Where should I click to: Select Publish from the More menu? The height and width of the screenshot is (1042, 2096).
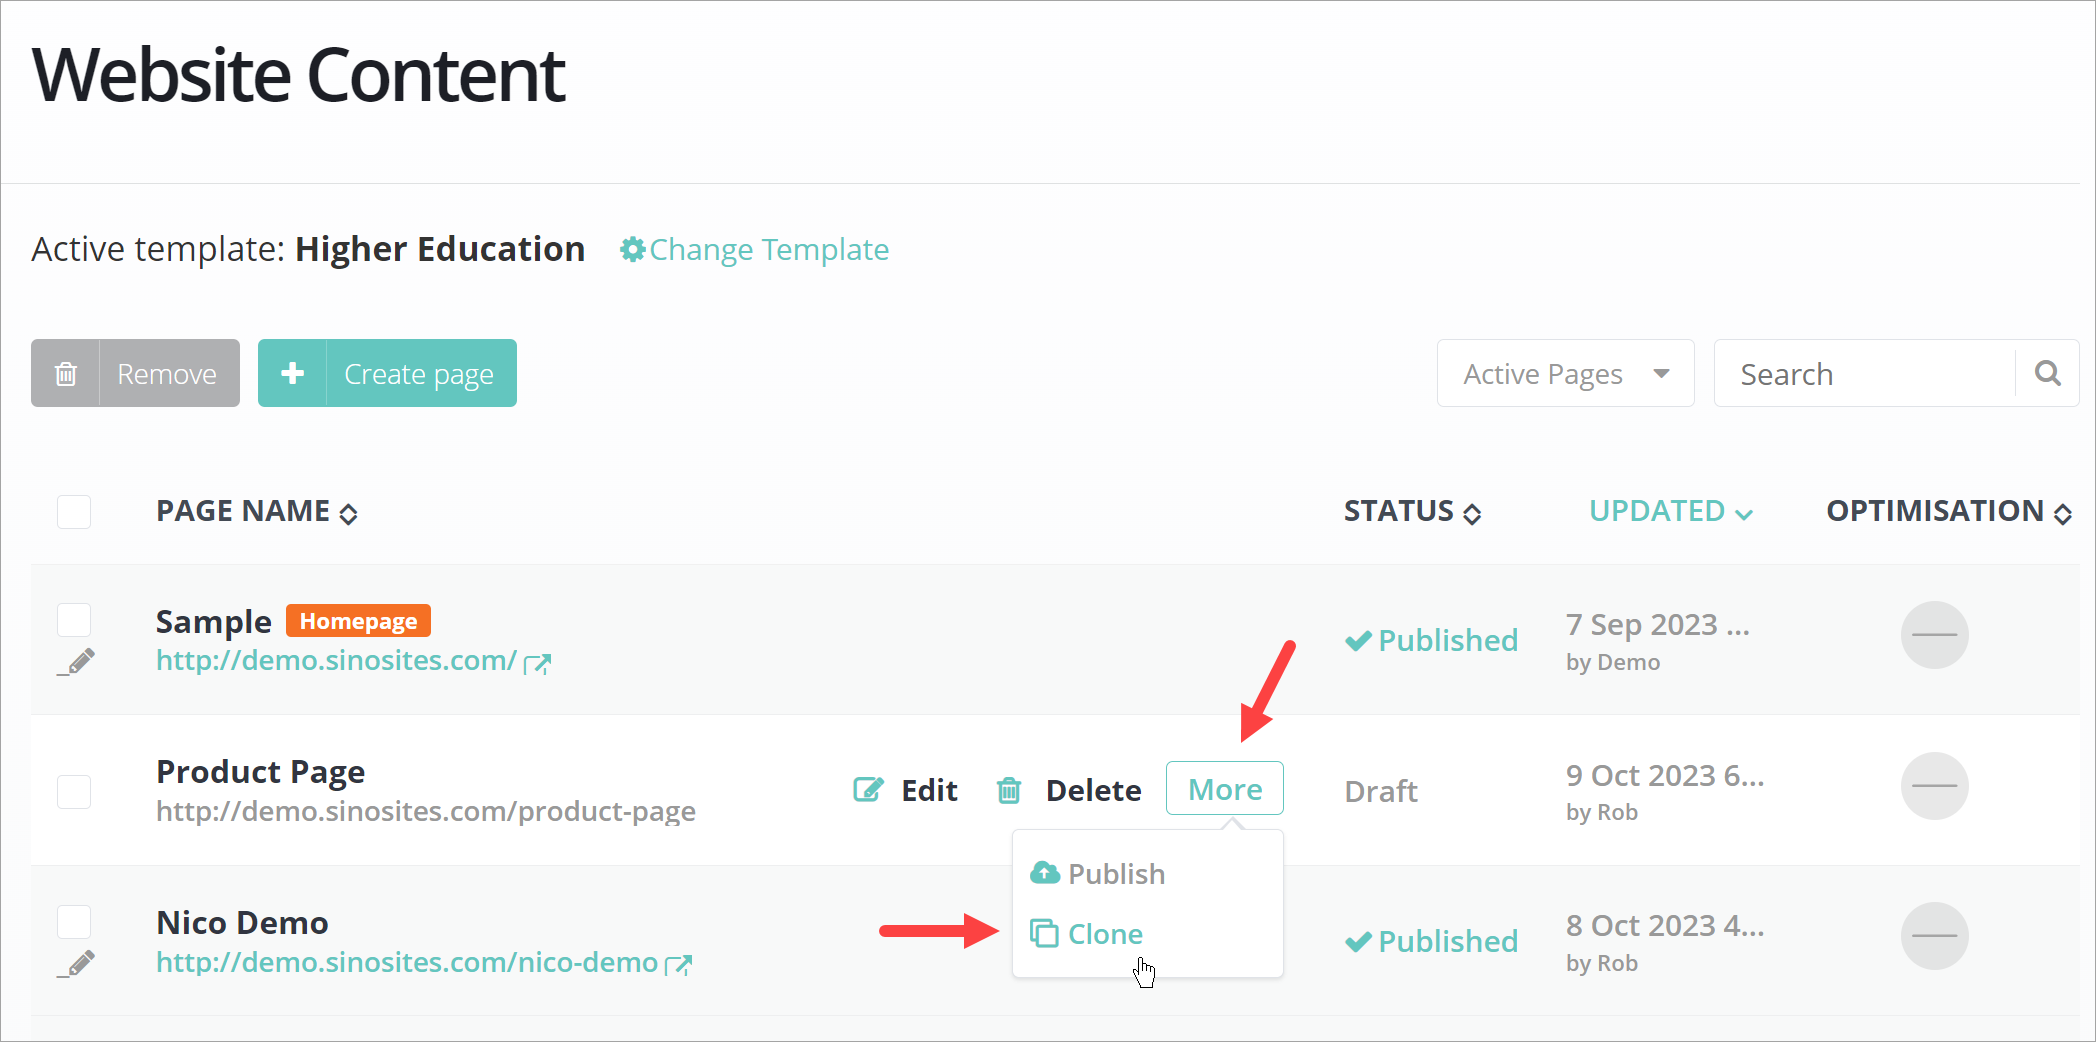[x=1115, y=874]
